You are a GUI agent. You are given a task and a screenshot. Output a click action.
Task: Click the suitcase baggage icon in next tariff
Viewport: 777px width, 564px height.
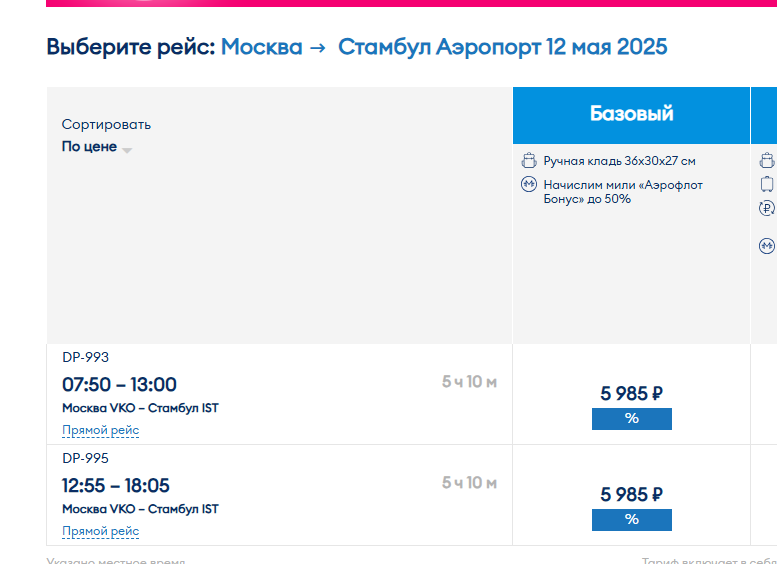click(767, 184)
